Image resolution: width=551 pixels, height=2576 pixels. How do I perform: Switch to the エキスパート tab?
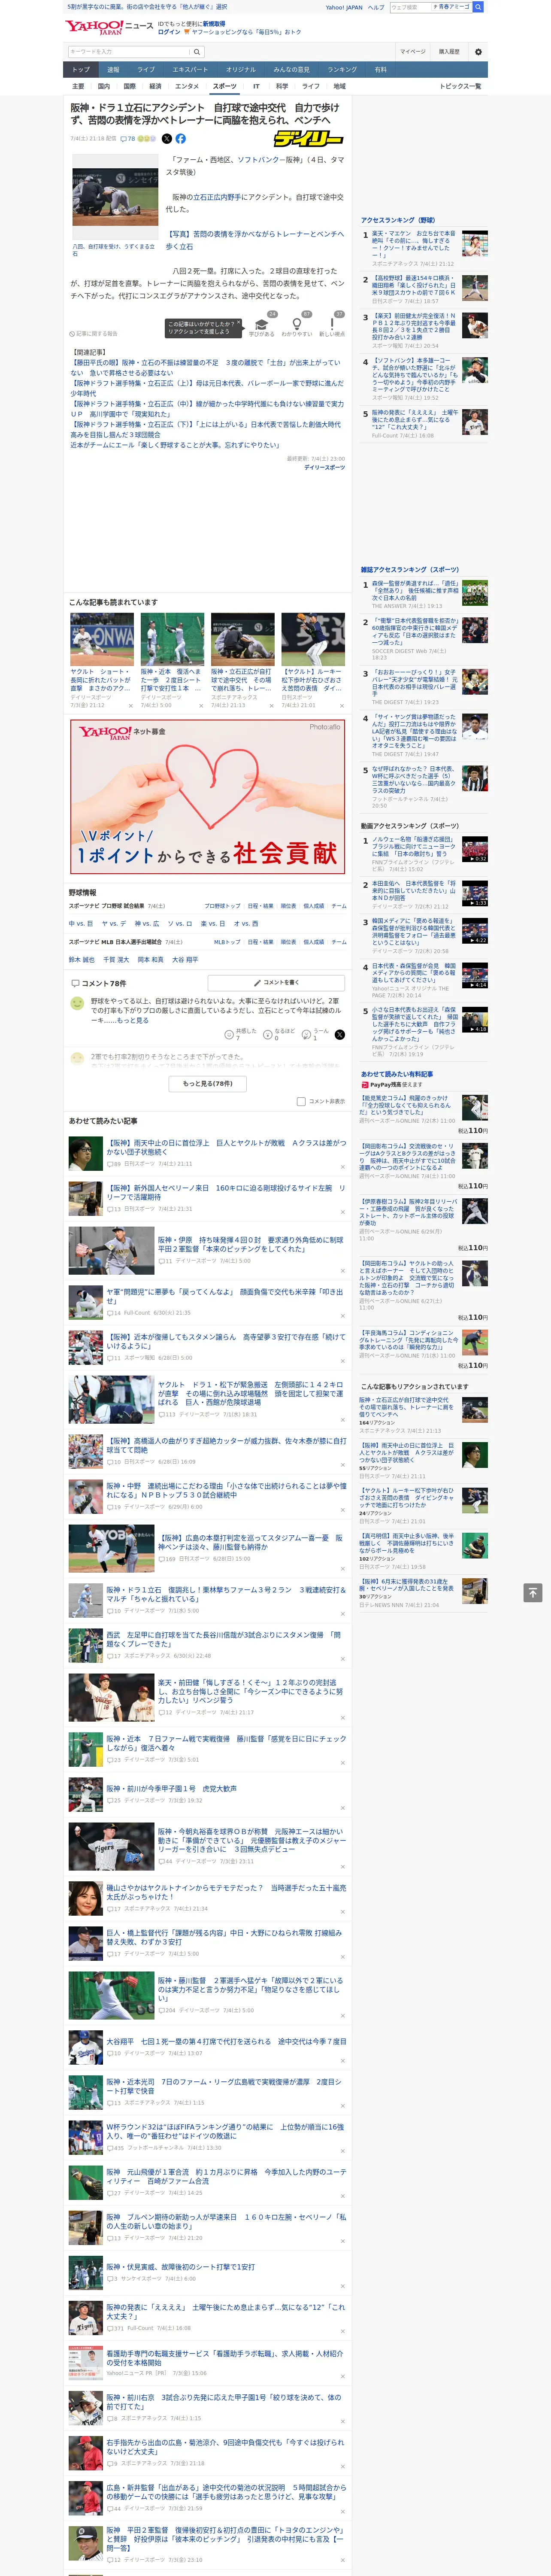pos(190,70)
